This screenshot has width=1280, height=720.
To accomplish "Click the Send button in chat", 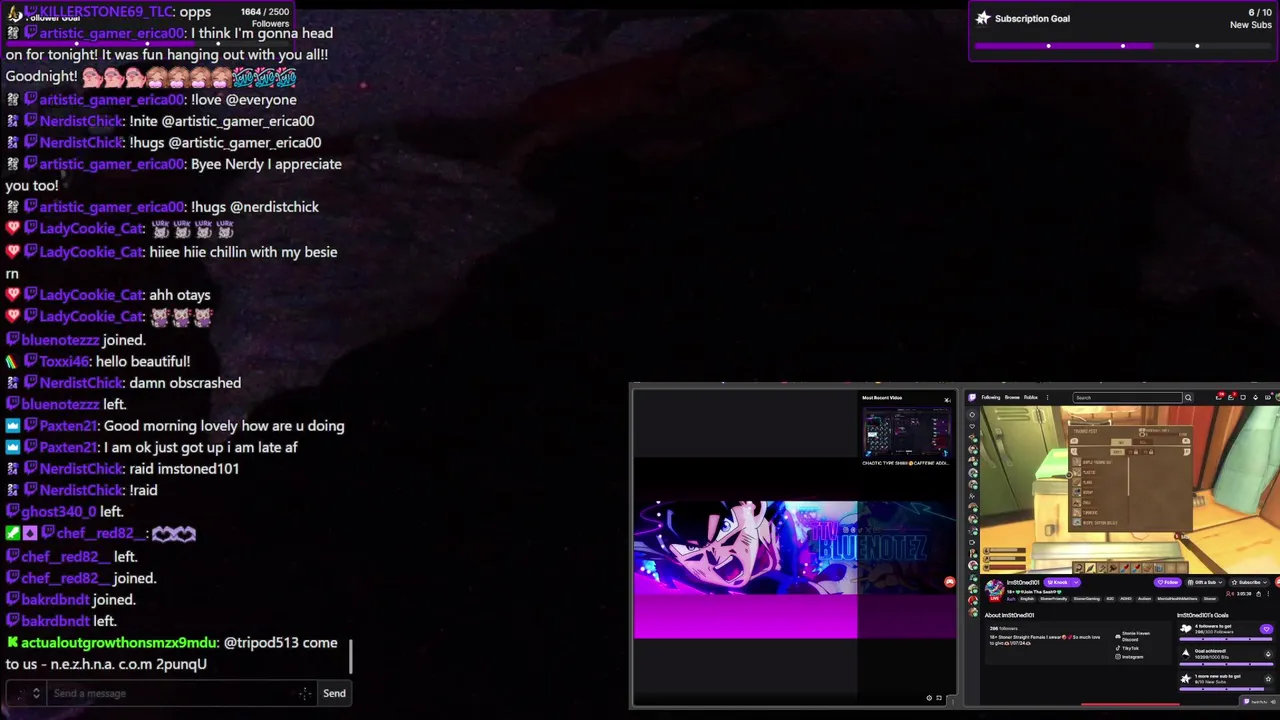I will [x=334, y=693].
